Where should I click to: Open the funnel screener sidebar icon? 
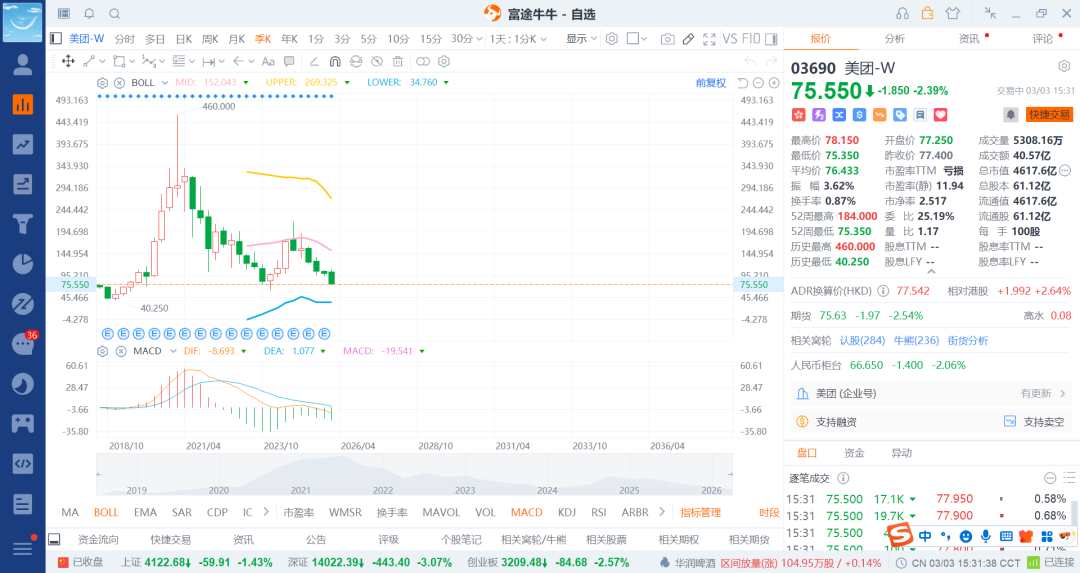coord(23,224)
